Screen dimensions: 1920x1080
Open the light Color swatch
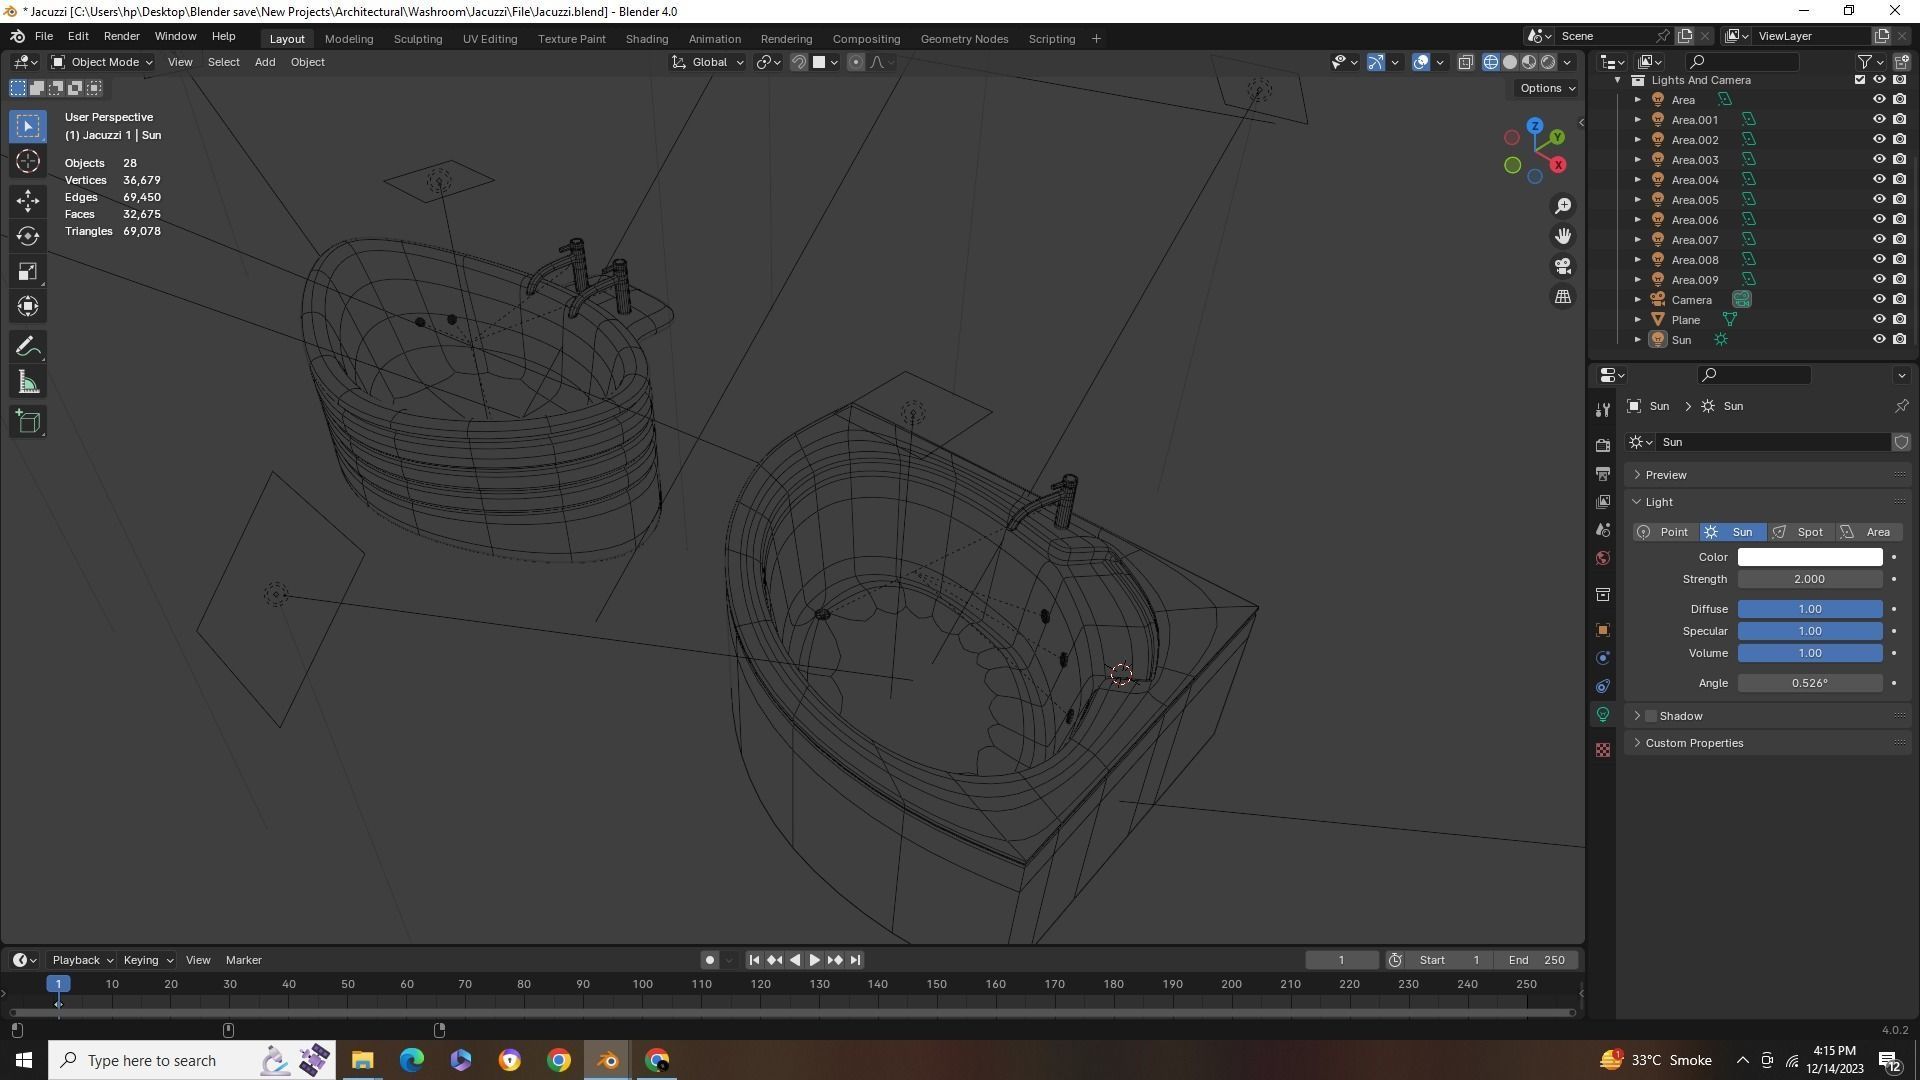click(1810, 557)
